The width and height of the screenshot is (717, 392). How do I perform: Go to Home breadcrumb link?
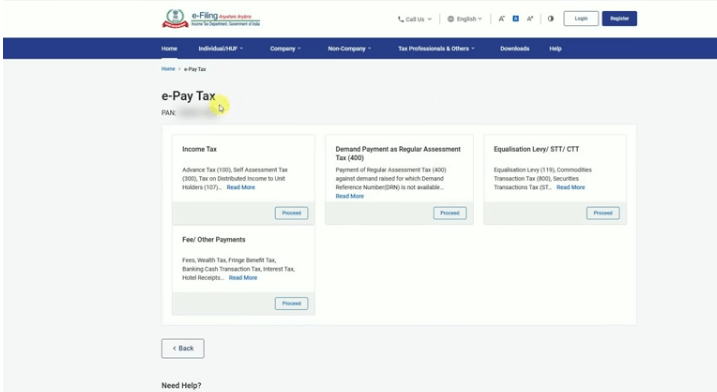(168, 69)
